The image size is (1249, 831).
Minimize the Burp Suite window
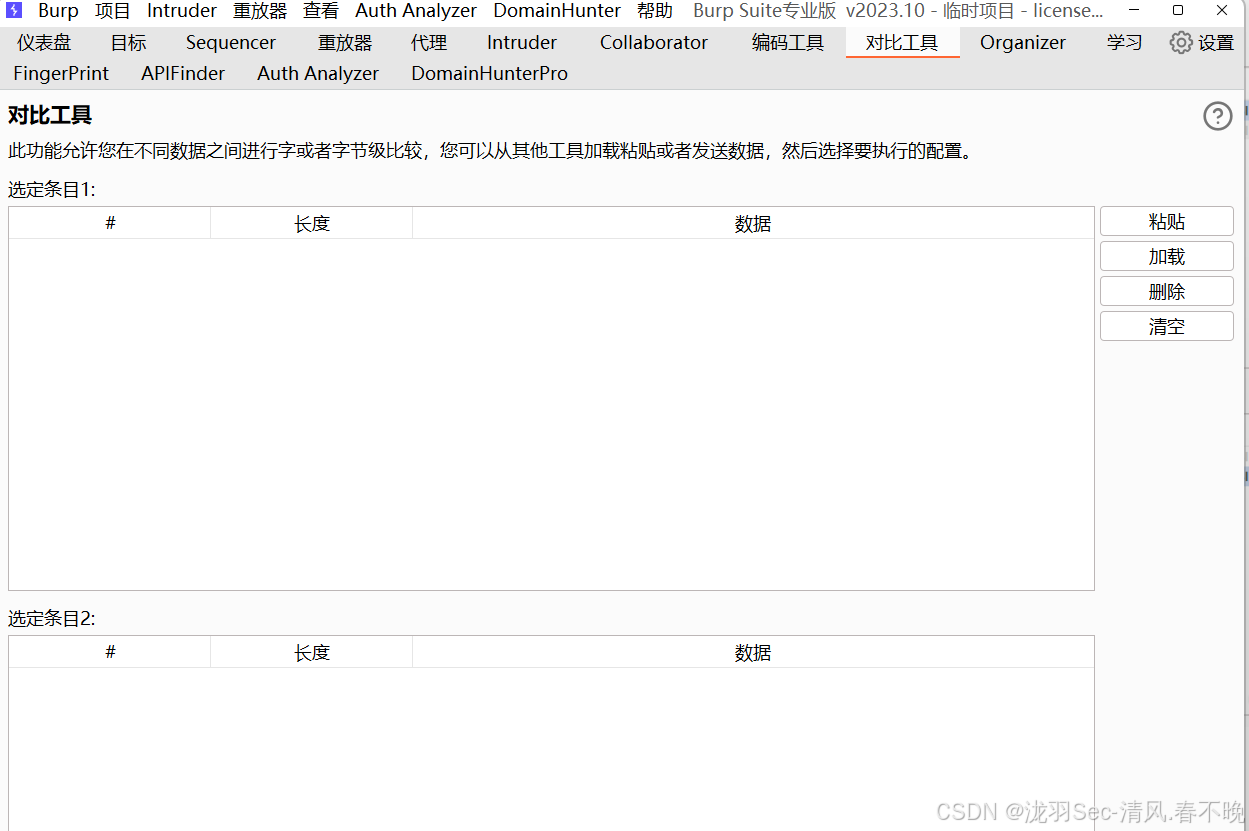tap(1133, 10)
